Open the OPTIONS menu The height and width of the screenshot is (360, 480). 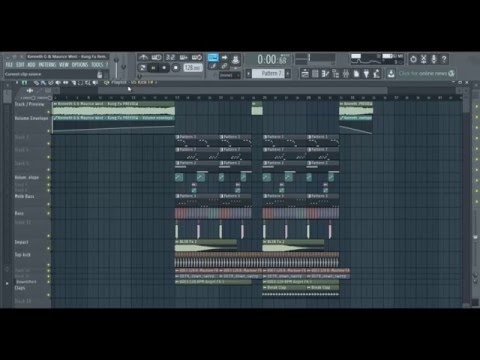(80, 65)
